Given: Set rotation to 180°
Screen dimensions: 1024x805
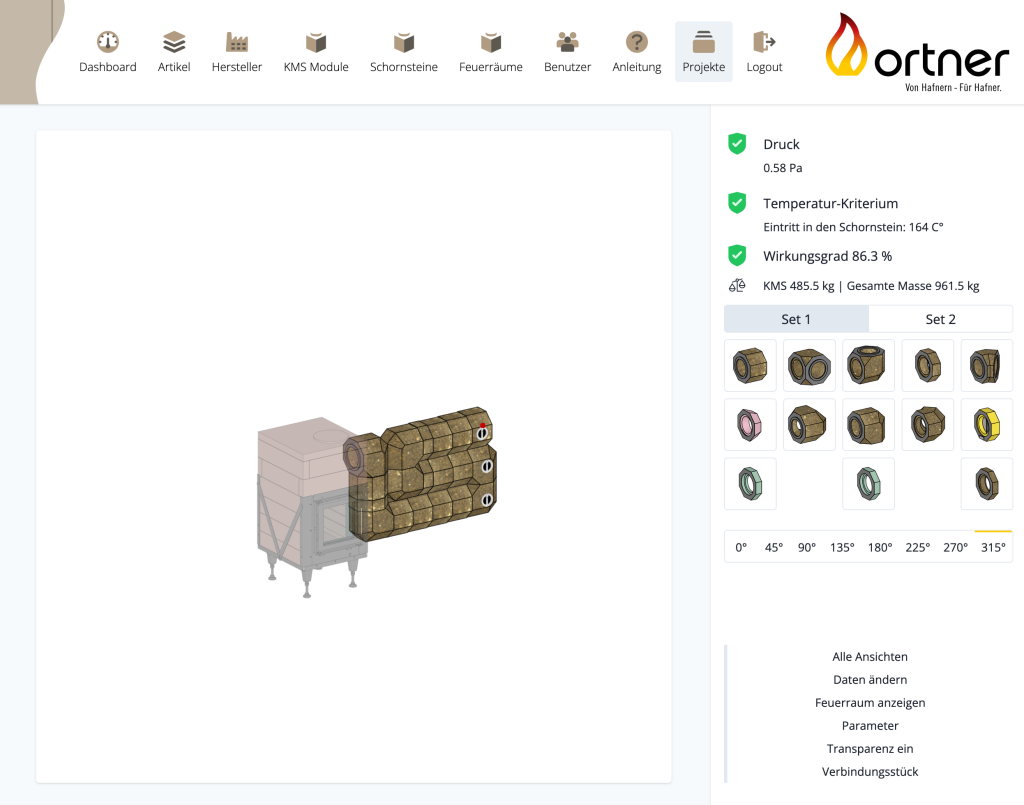Looking at the screenshot, I should [x=880, y=547].
